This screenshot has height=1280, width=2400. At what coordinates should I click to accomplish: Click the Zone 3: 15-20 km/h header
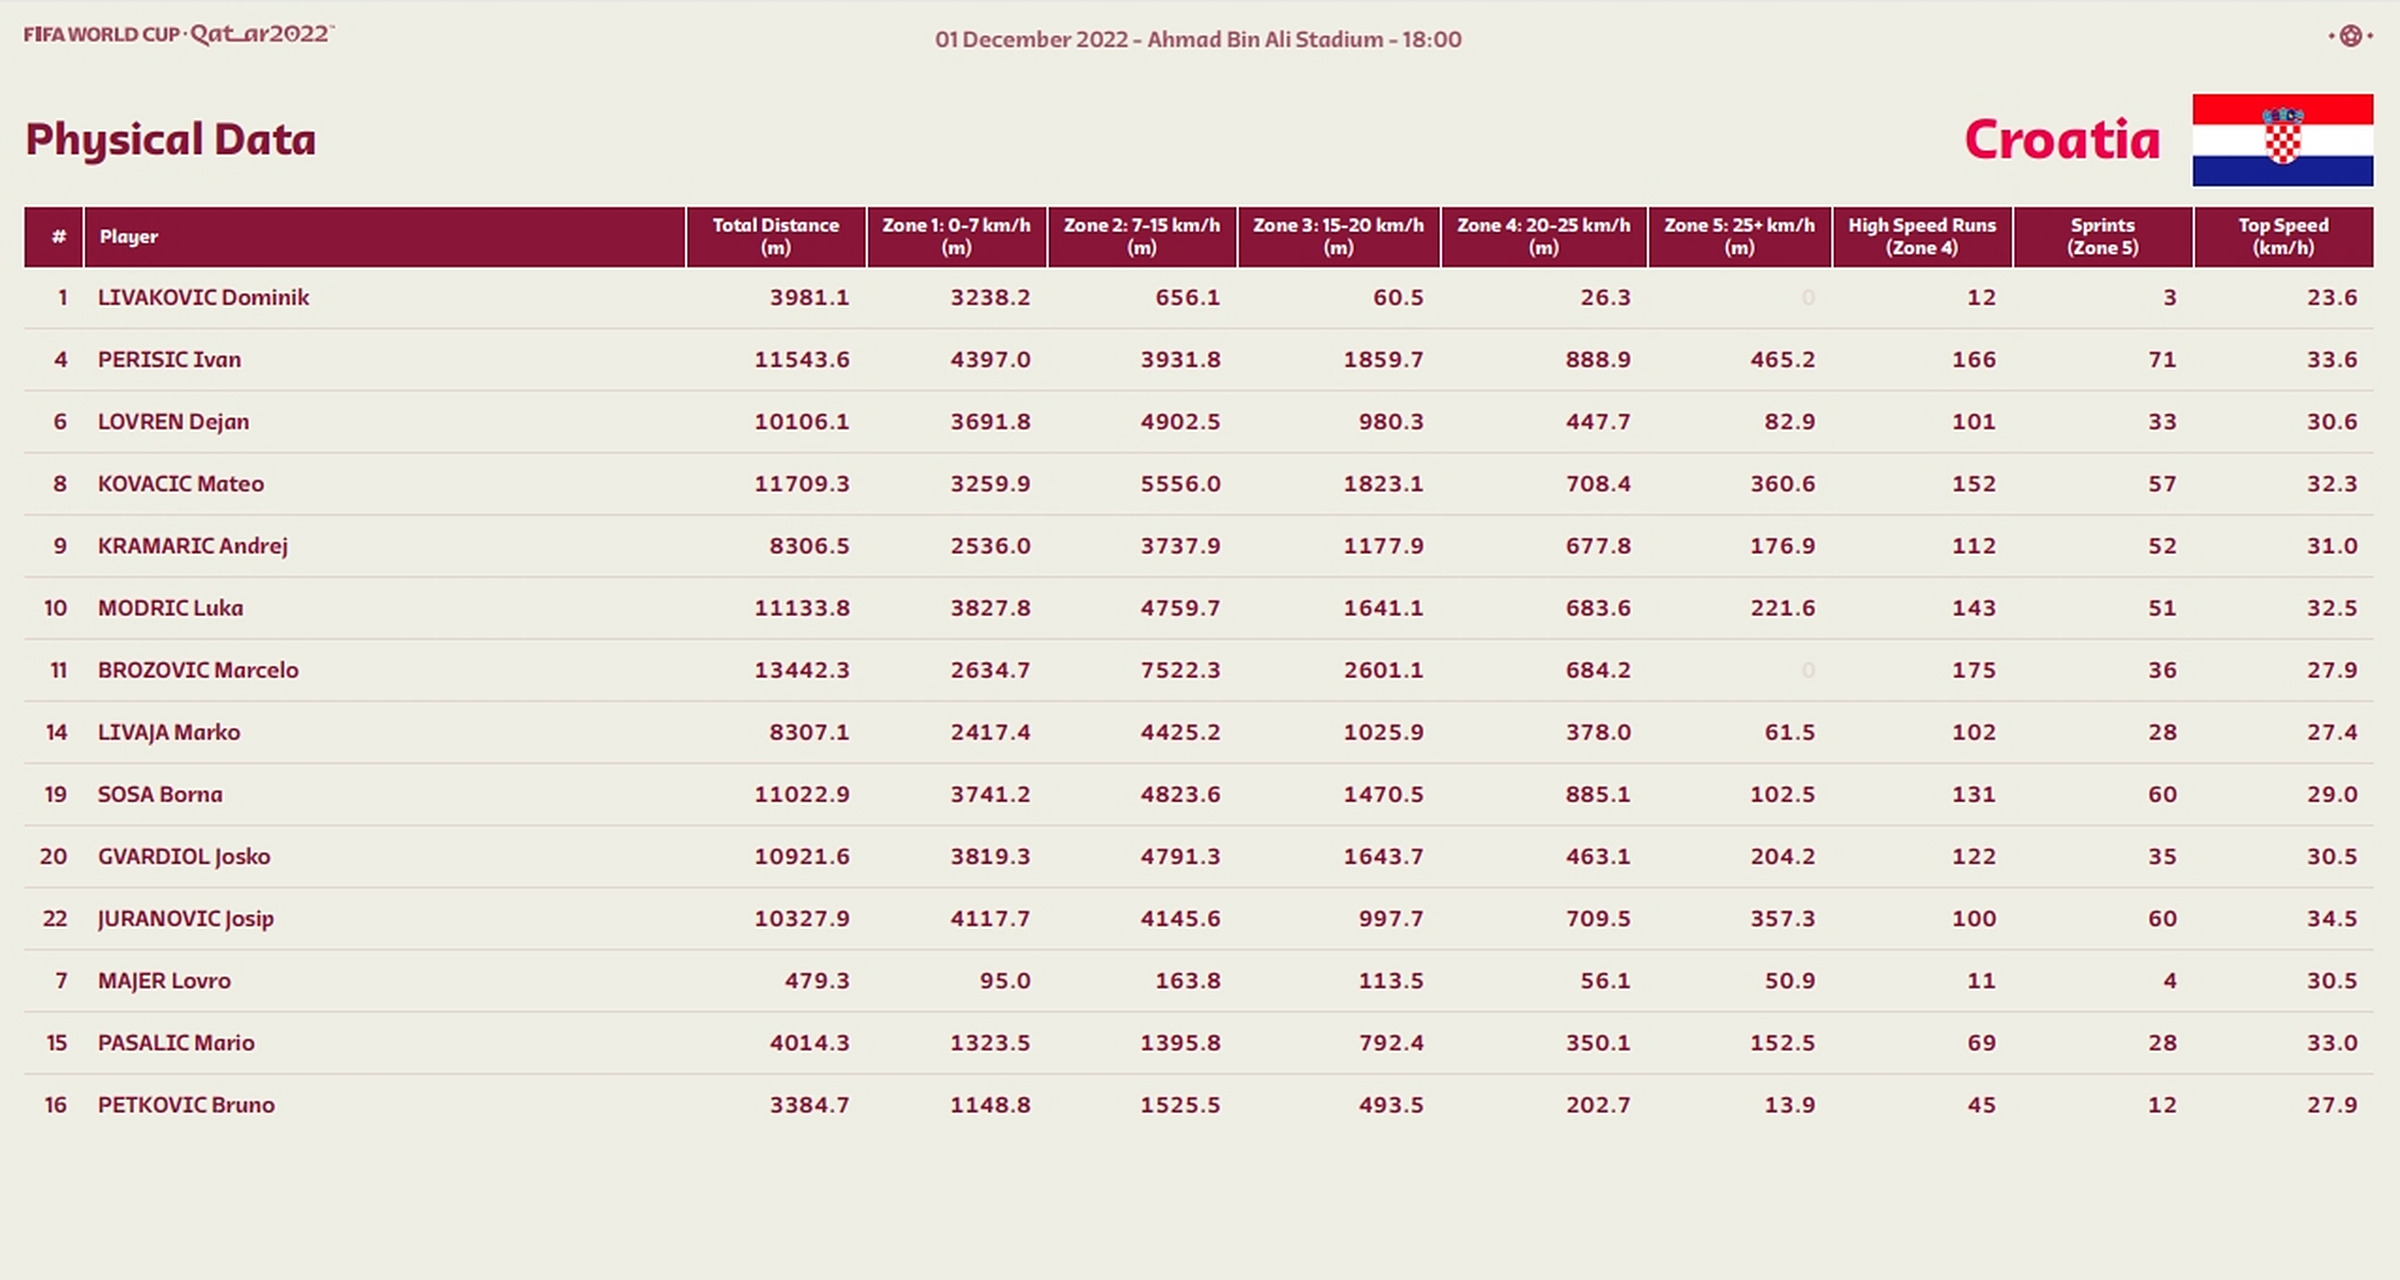click(x=1338, y=236)
